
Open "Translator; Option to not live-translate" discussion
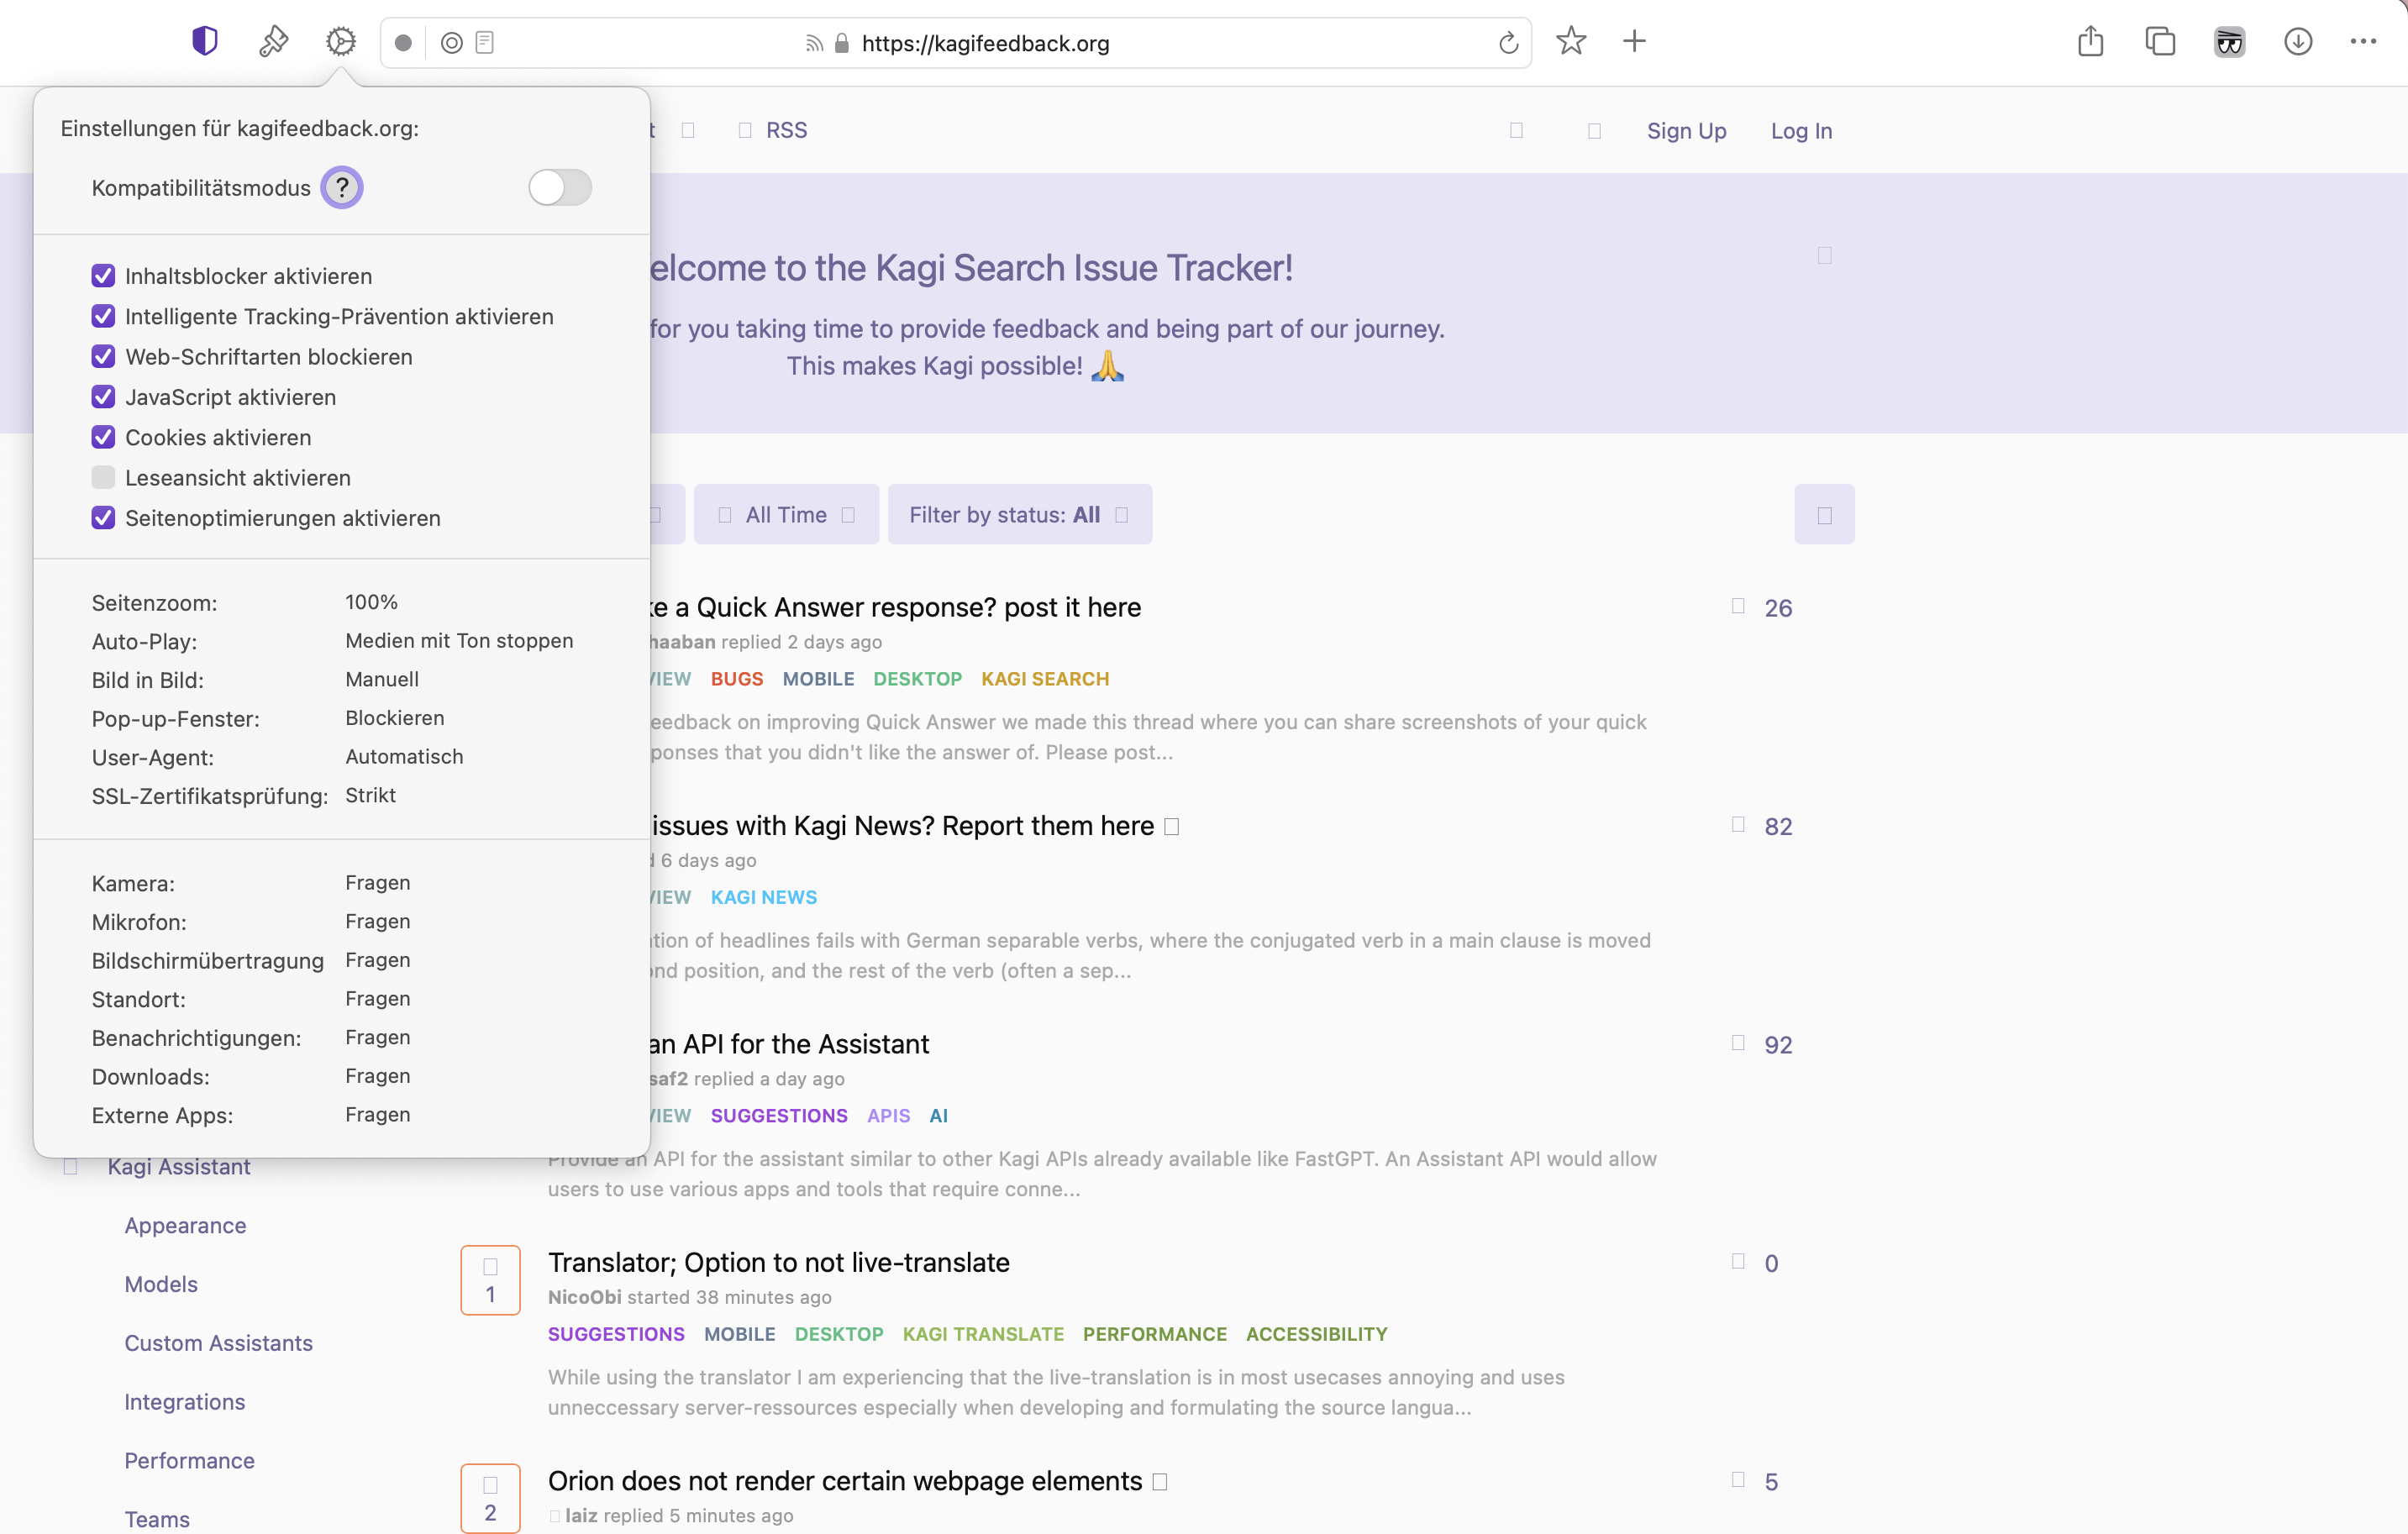point(778,1263)
